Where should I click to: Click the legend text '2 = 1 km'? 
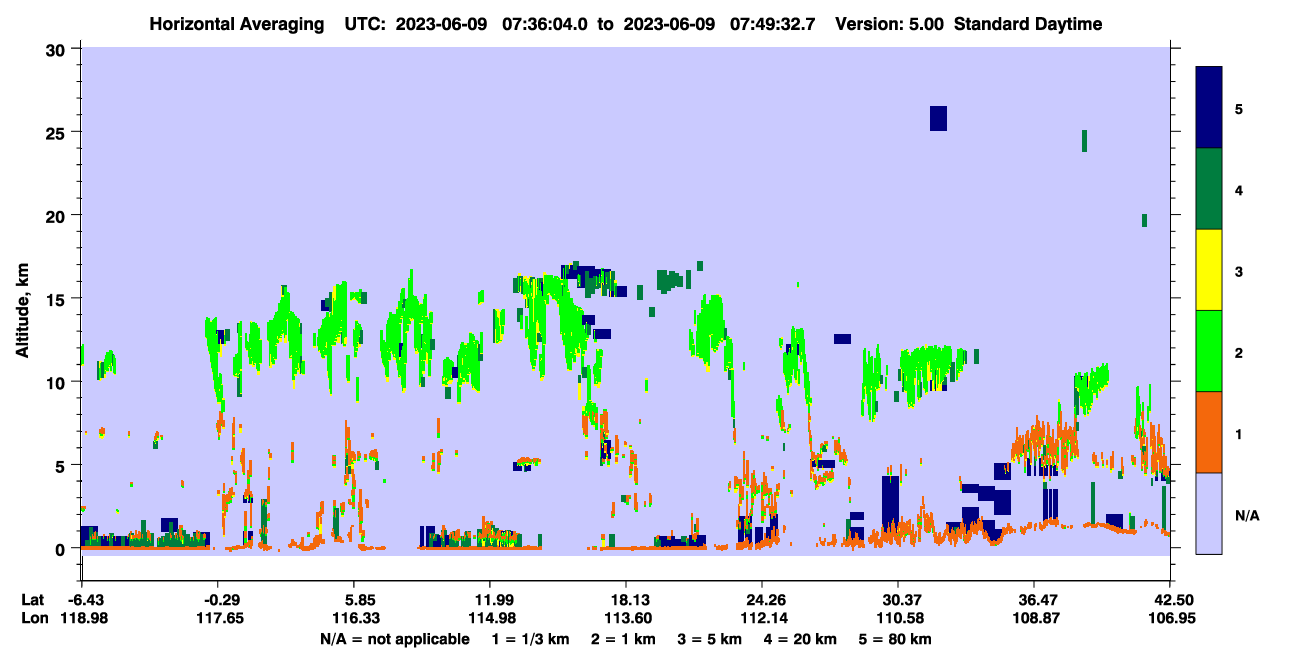click(625, 639)
